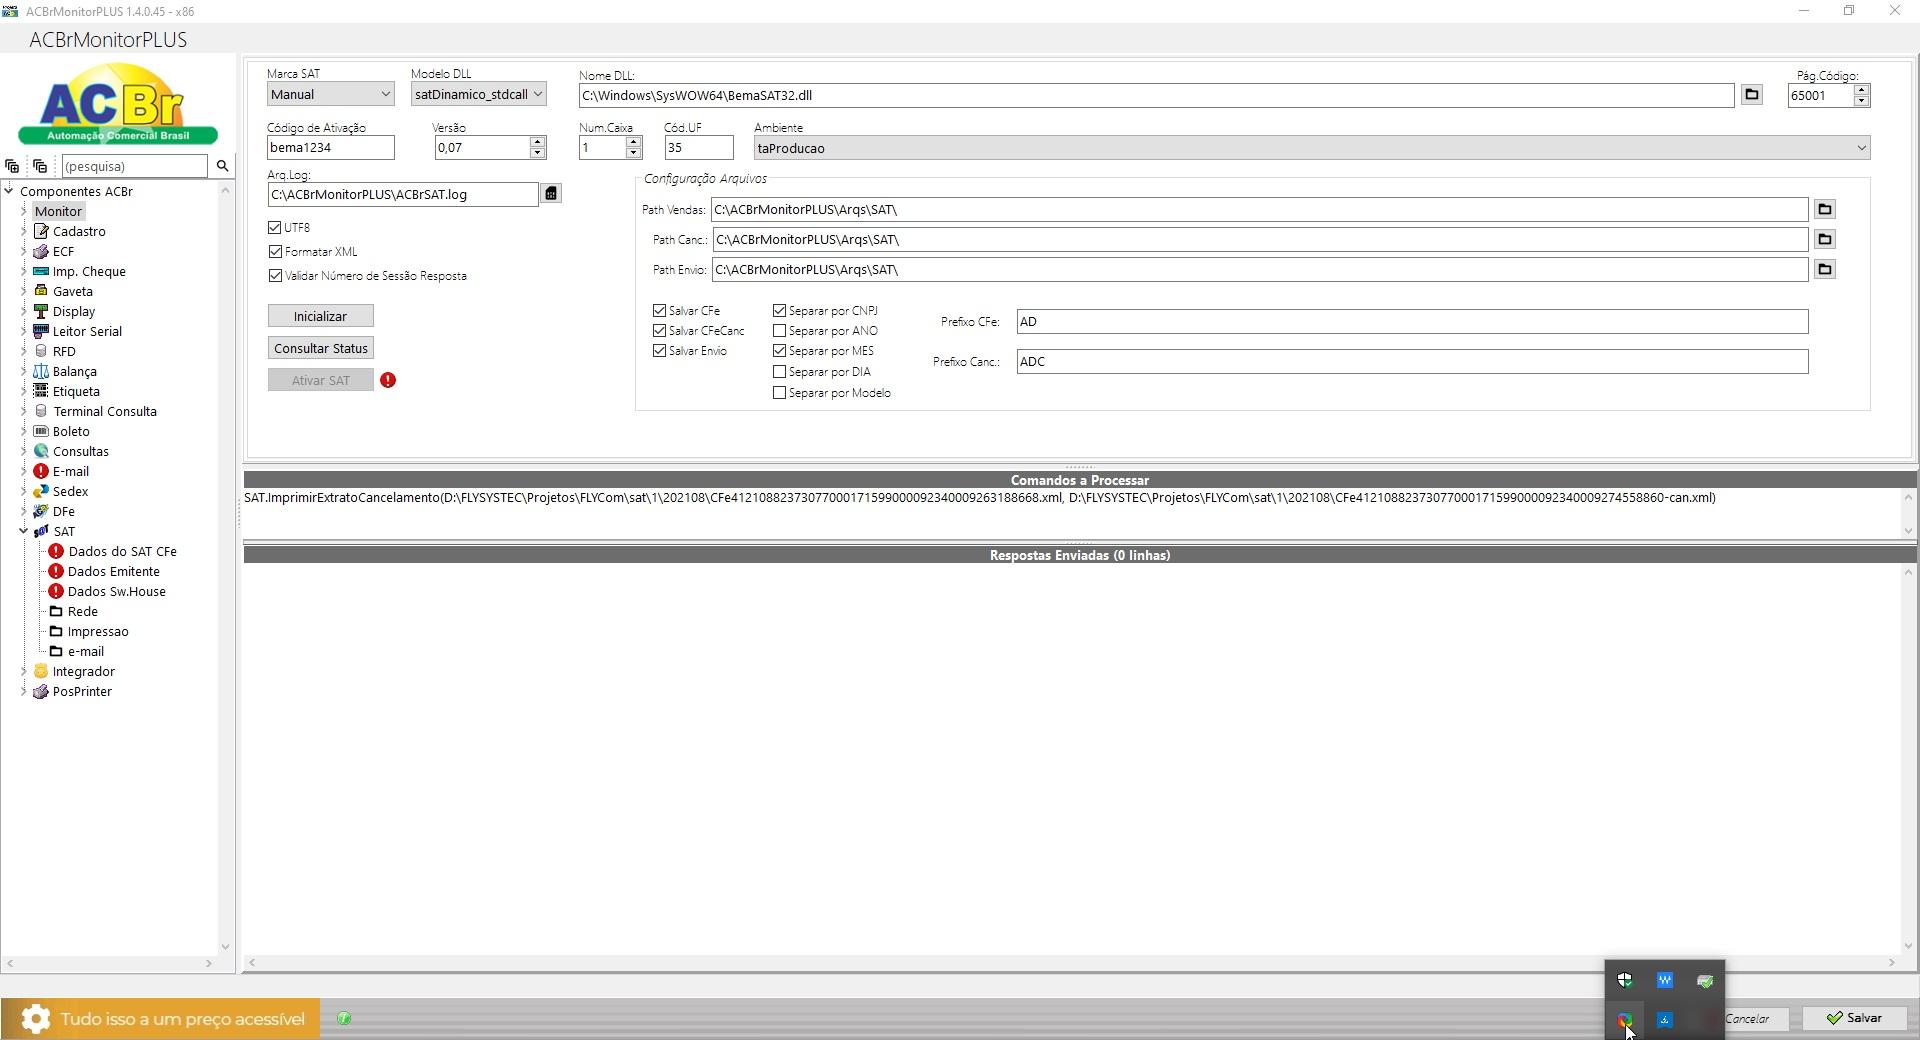The height and width of the screenshot is (1040, 1920).
Task: Click the Etiqueta label icon
Action: click(x=41, y=391)
